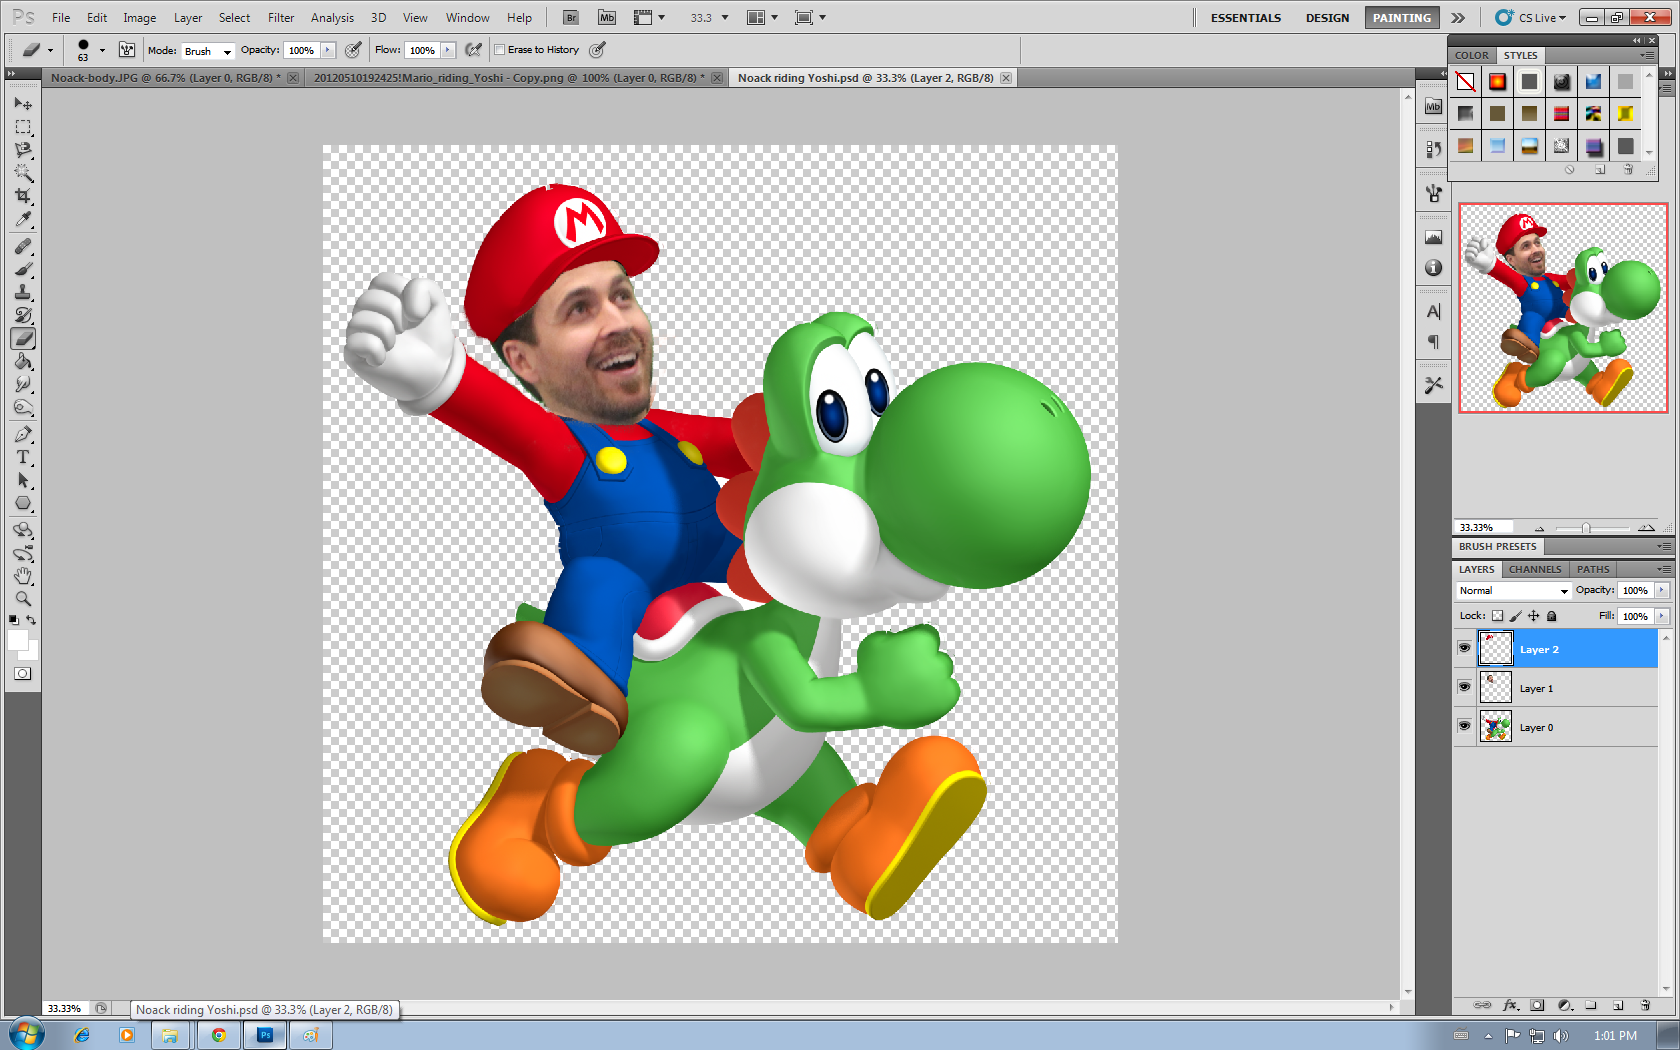This screenshot has width=1680, height=1050.
Task: Open the Brush Presets panel
Action: (1497, 546)
